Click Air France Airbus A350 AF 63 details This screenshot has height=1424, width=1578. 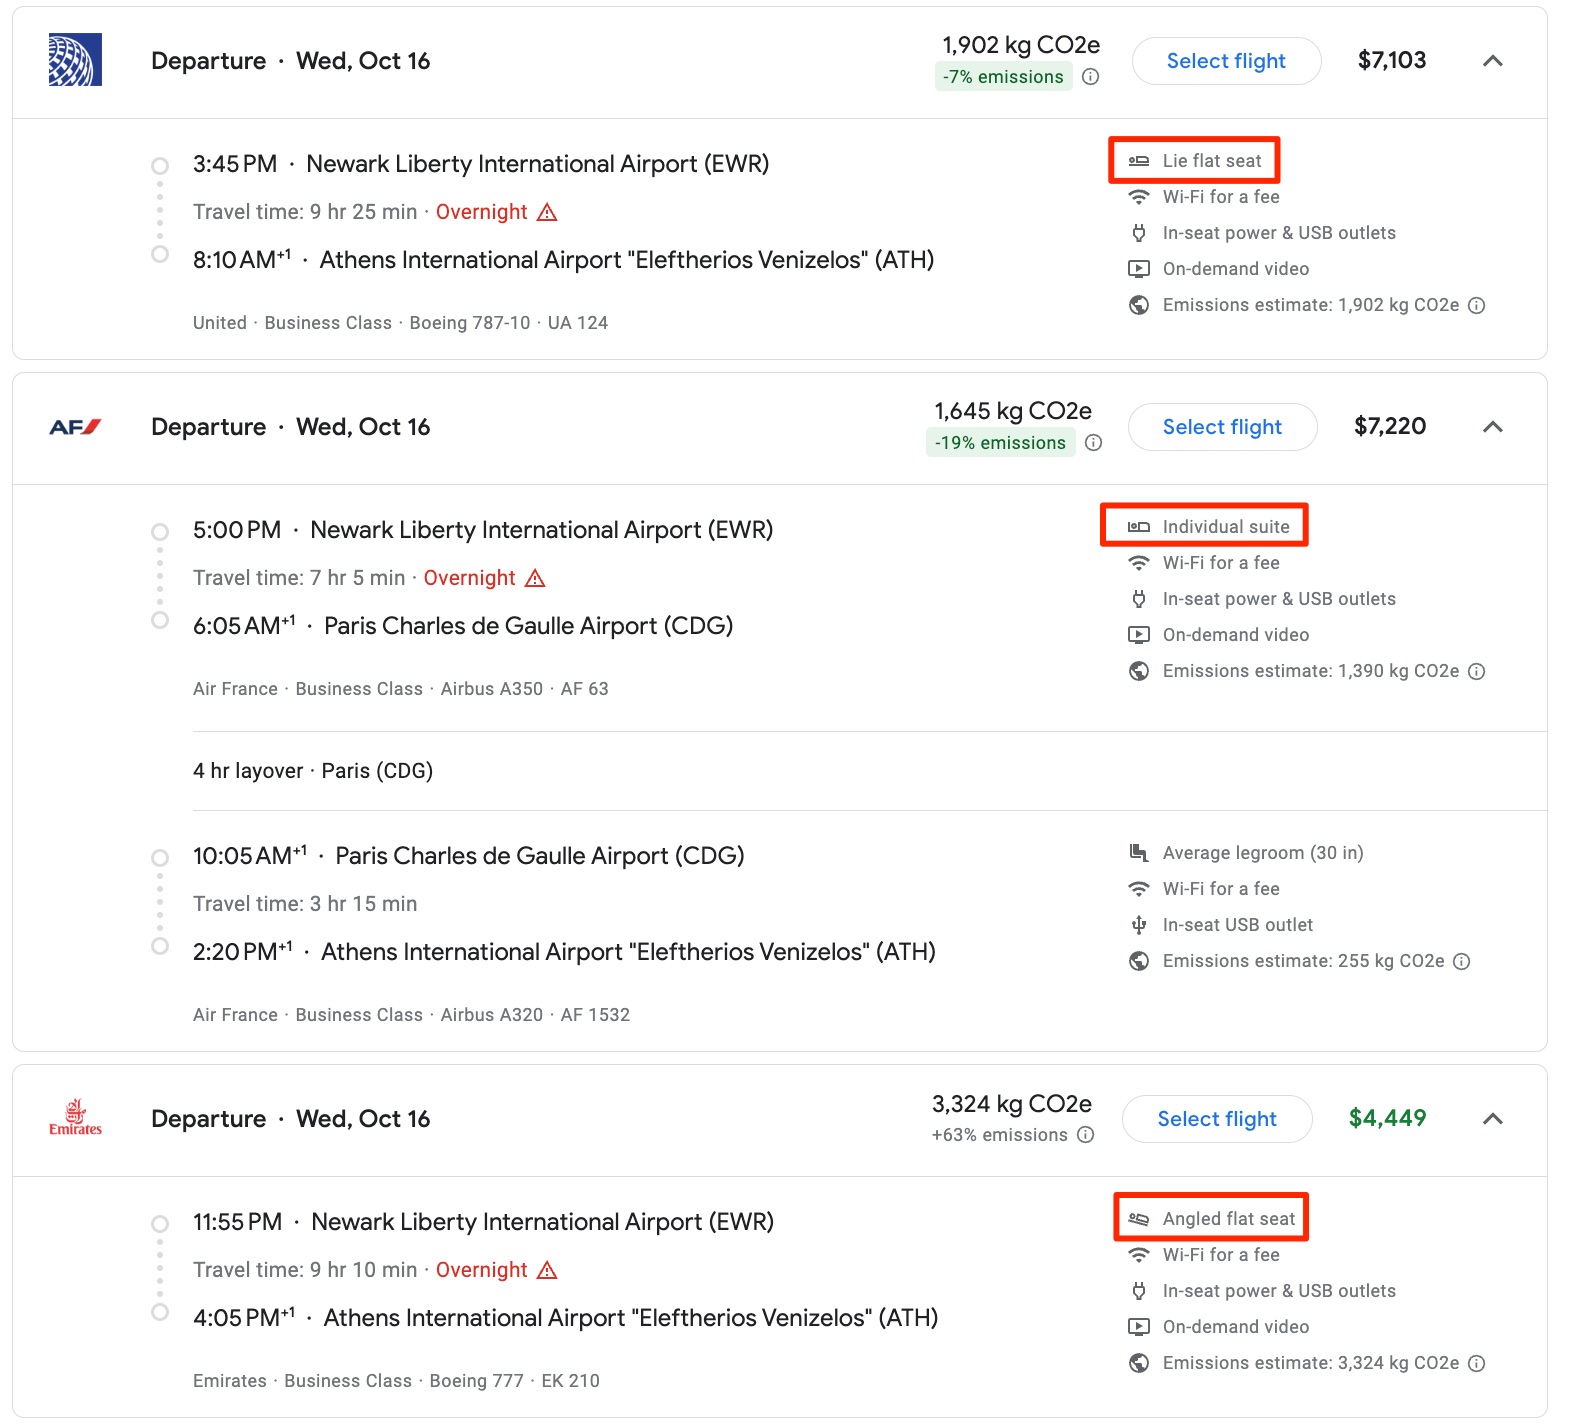click(400, 689)
